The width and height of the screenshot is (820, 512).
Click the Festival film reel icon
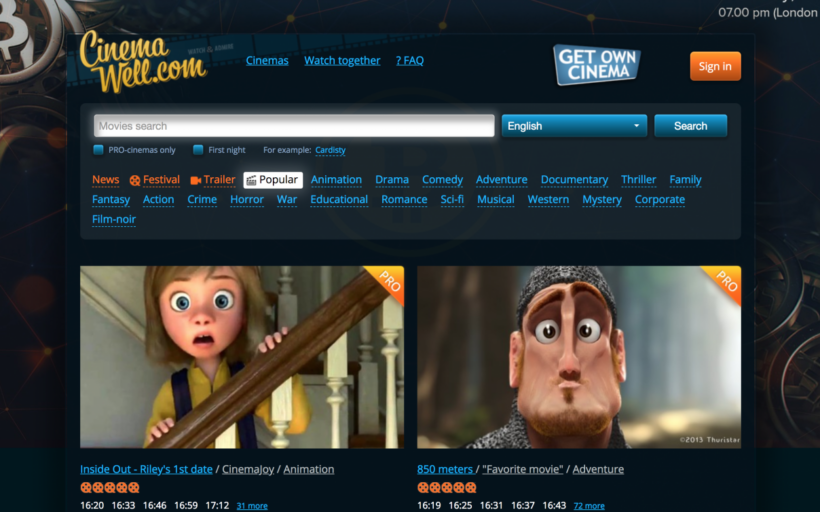pyautogui.click(x=135, y=181)
